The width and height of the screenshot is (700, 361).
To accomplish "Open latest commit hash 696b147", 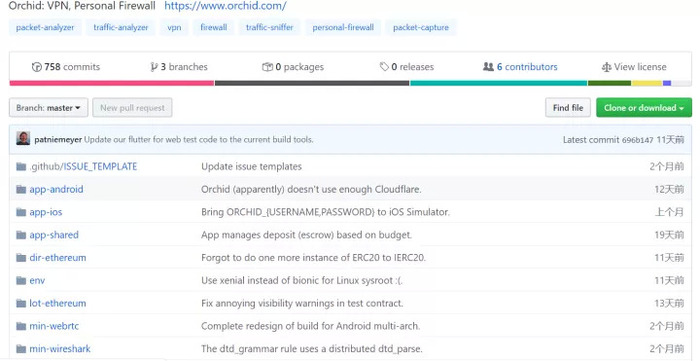I will coord(638,140).
